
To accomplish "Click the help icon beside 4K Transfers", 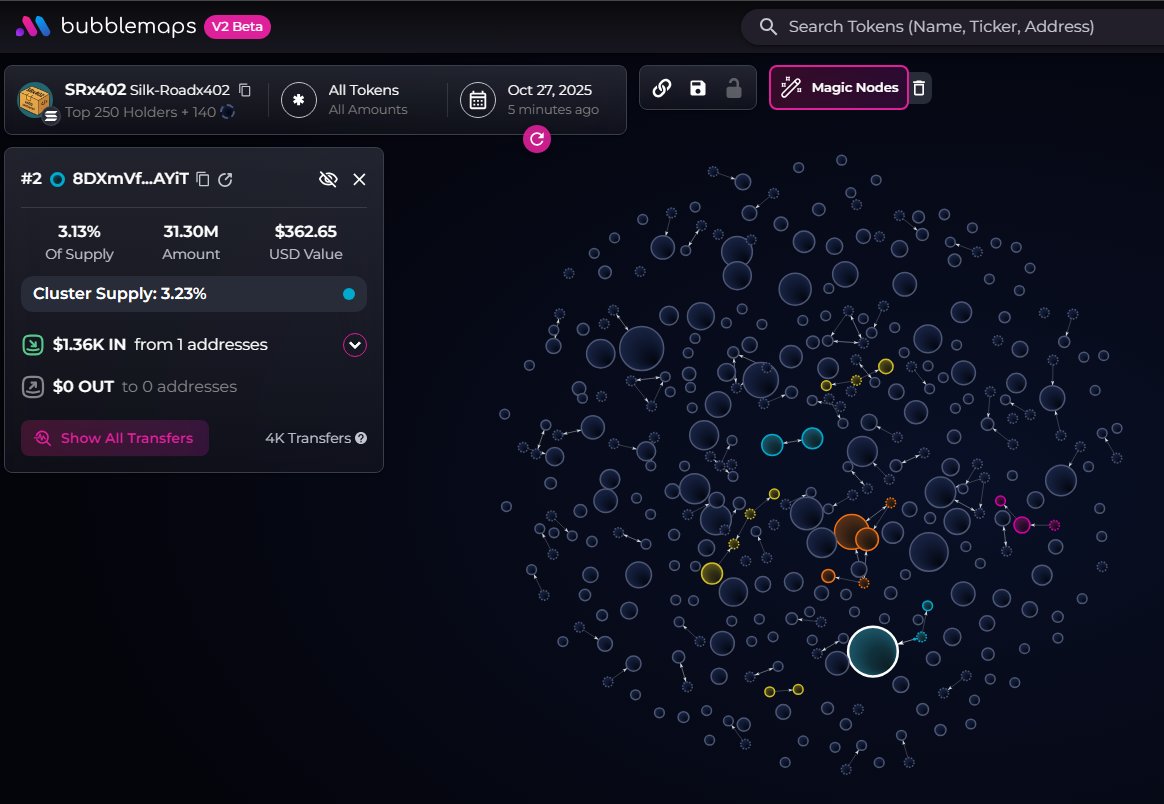I will click(361, 438).
